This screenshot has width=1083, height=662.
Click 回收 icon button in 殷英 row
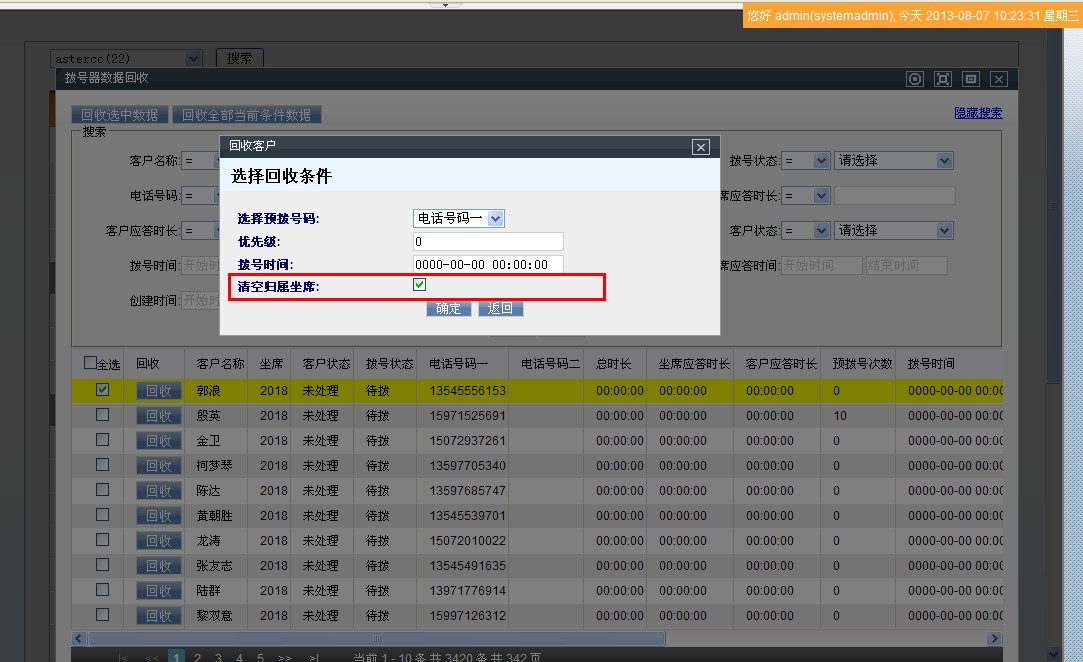tap(159, 416)
